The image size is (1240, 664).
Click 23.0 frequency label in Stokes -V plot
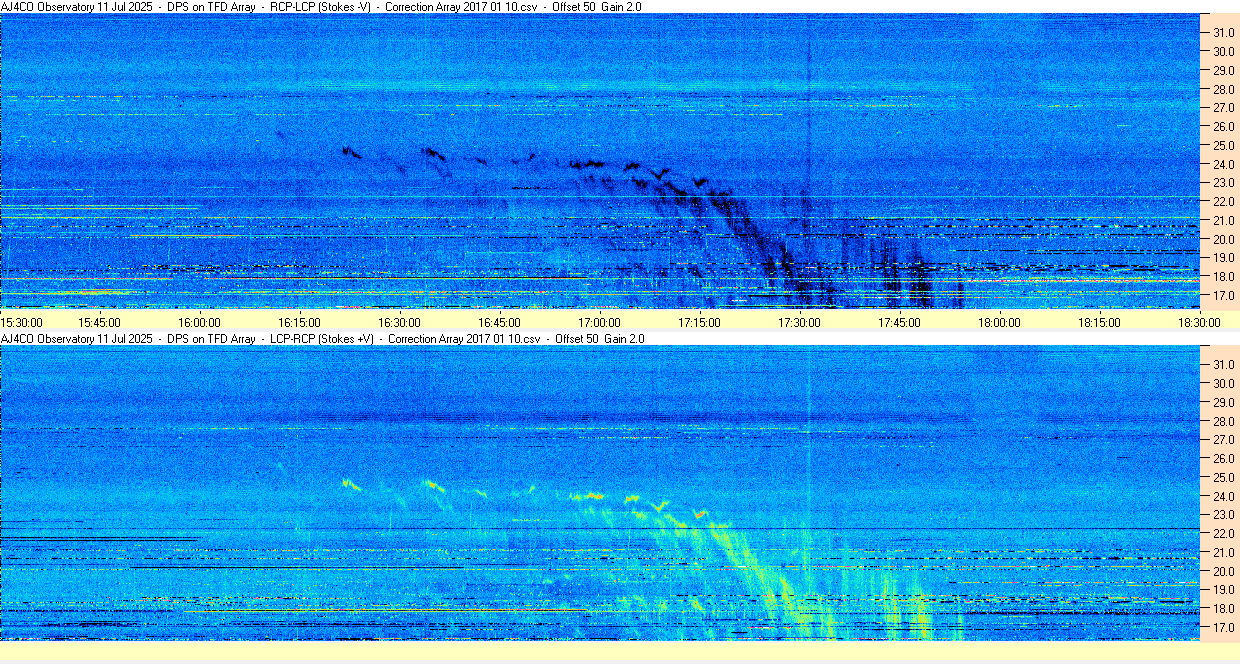click(1223, 183)
